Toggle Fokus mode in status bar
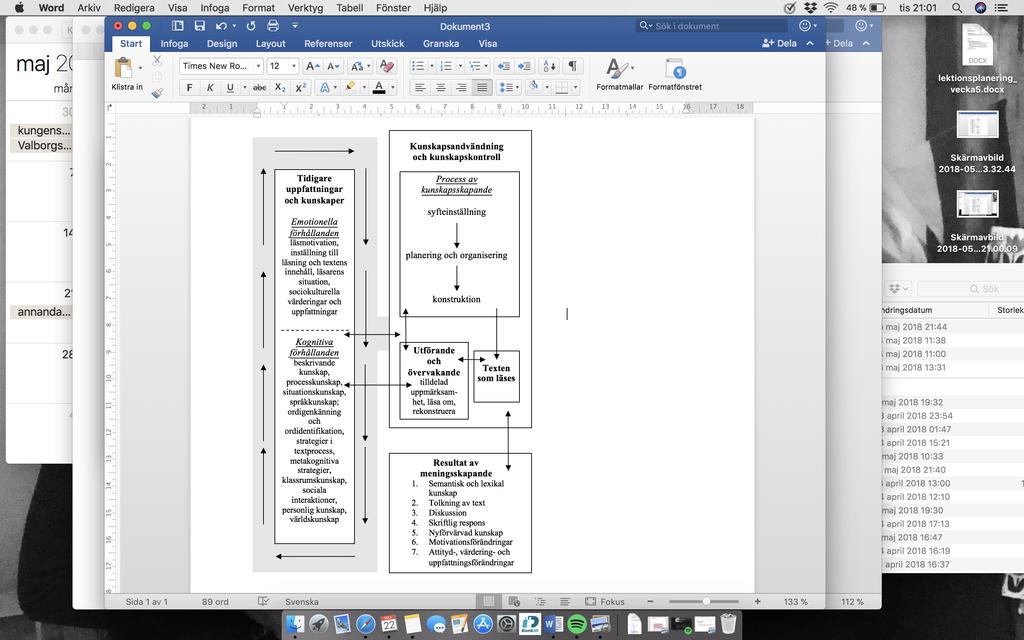Screen dimensions: 1024x640 (605, 601)
